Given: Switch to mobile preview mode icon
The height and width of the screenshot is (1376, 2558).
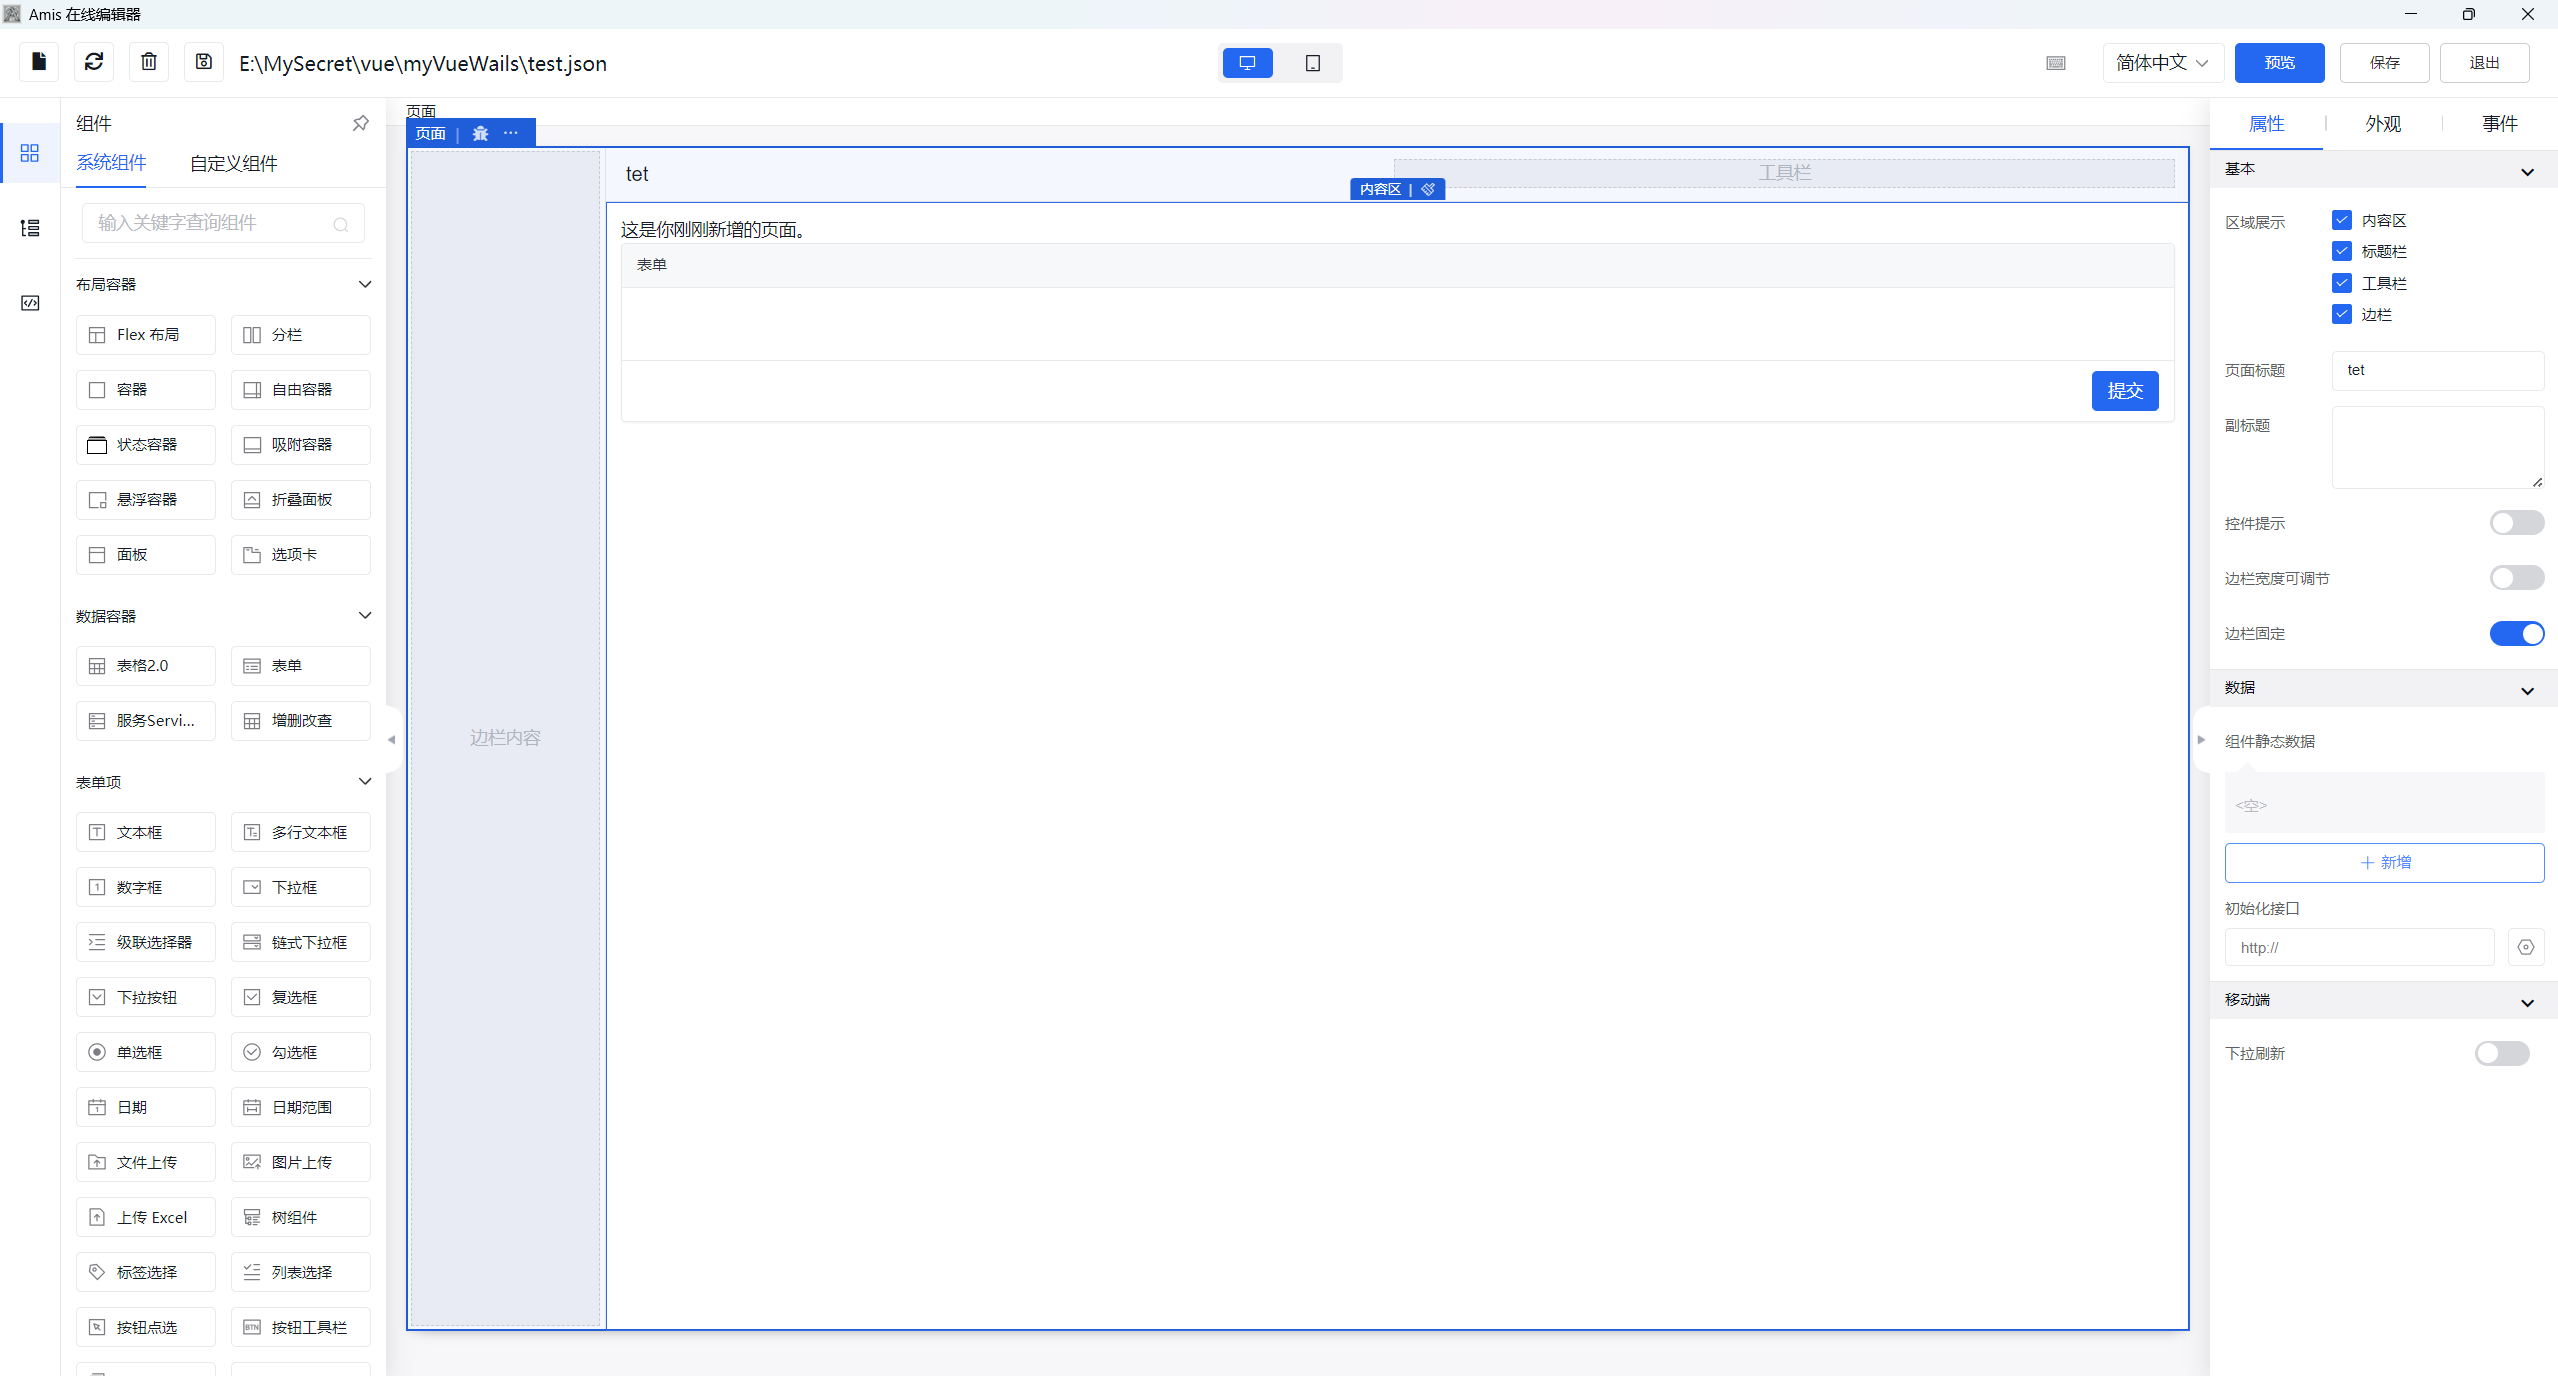Looking at the screenshot, I should coord(1312,63).
